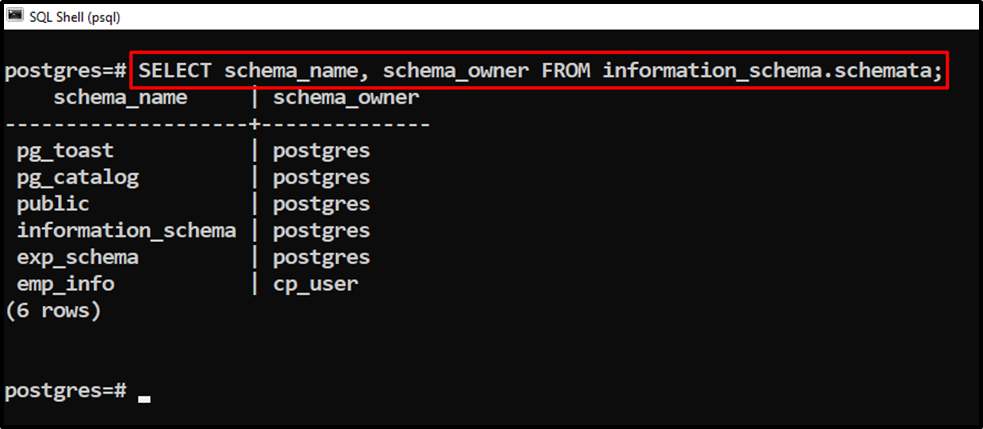The image size is (983, 429).
Task: Click the postgres owner of pg_toast
Action: point(321,151)
